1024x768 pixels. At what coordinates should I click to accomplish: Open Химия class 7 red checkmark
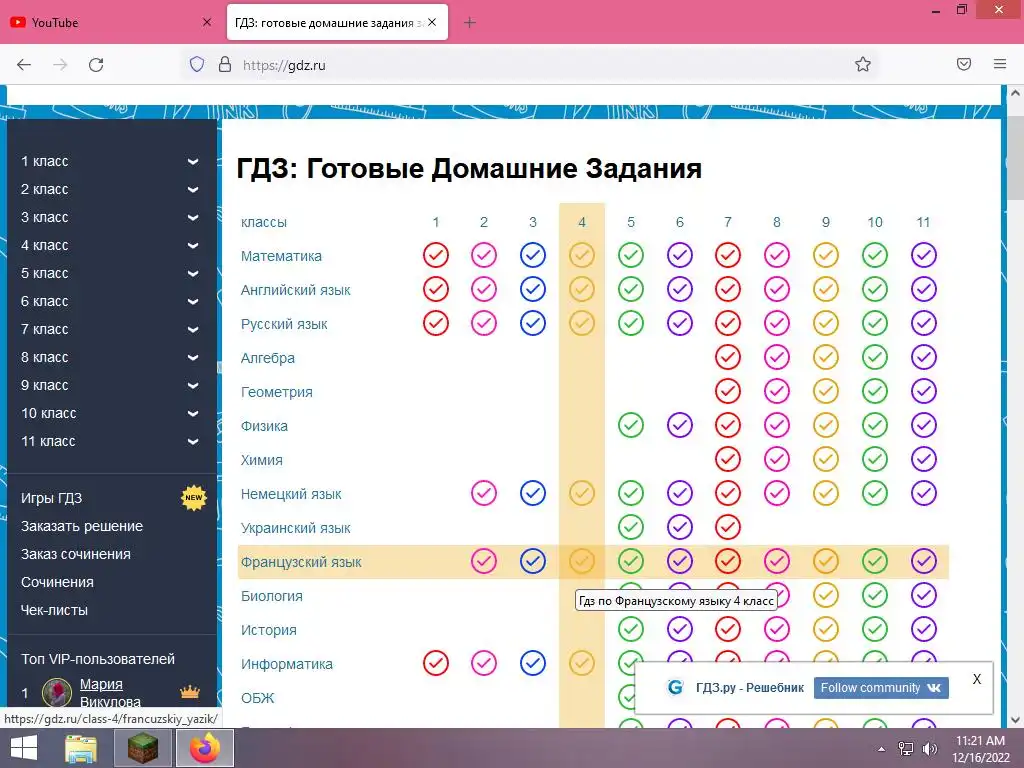728,459
